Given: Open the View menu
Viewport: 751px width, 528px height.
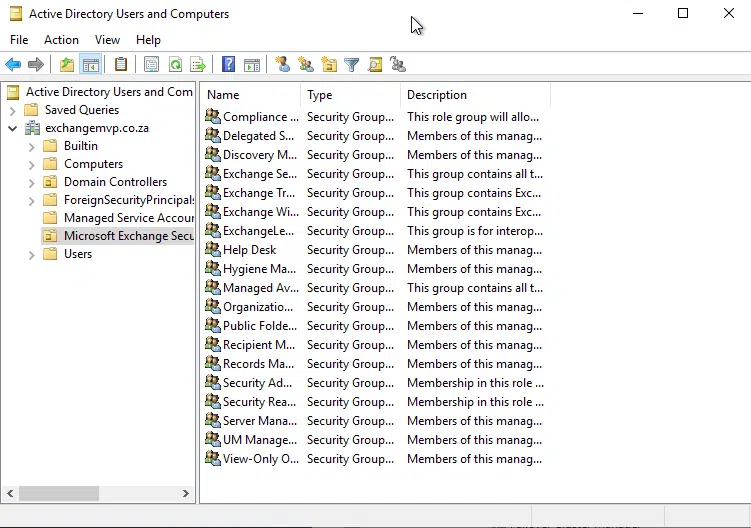Looking at the screenshot, I should click(x=107, y=40).
